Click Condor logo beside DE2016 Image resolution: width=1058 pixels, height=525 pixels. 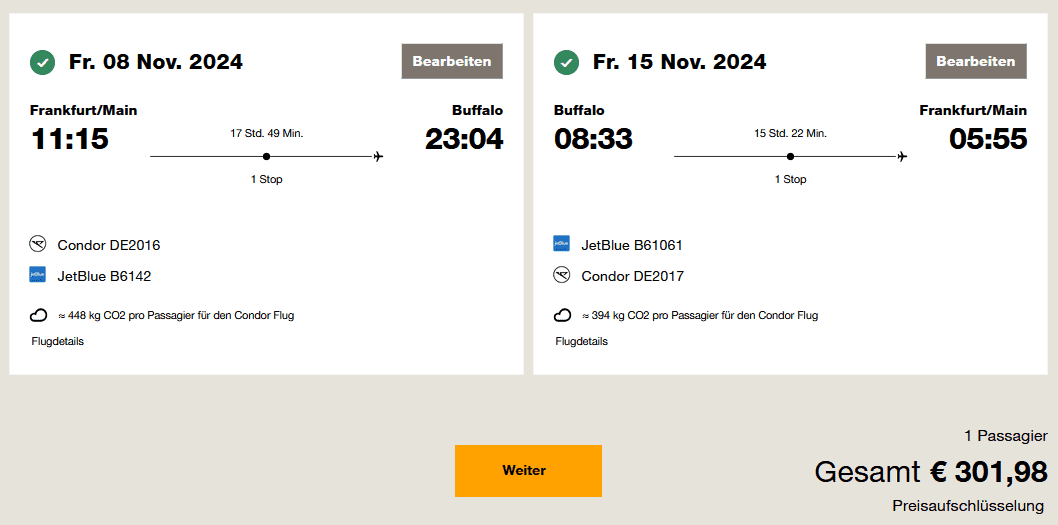[39, 244]
